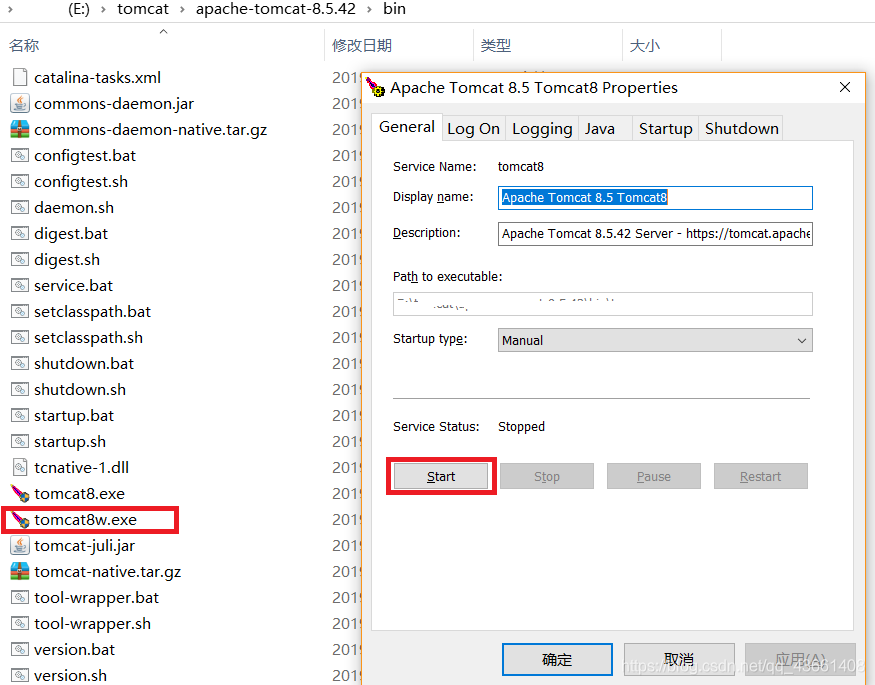
Task: Click the tomcat8w.exe feather icon
Action: pos(20,519)
